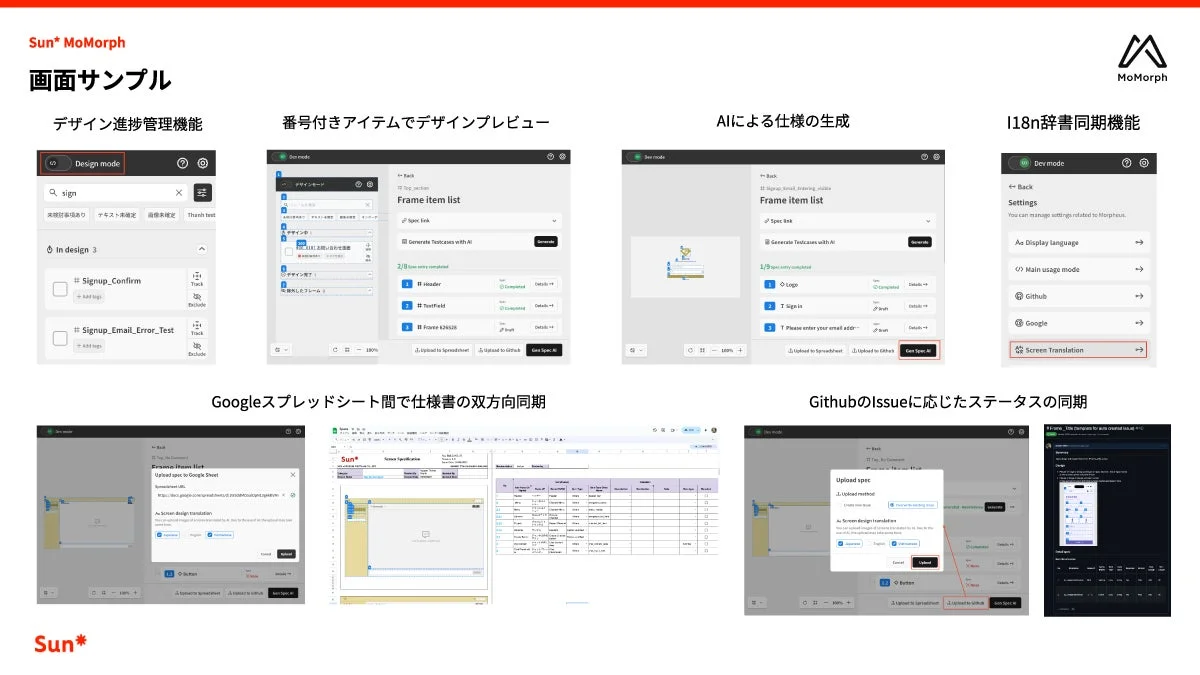The width and height of the screenshot is (1200, 675).
Task: Collapse the In design section
Action: click(202, 248)
